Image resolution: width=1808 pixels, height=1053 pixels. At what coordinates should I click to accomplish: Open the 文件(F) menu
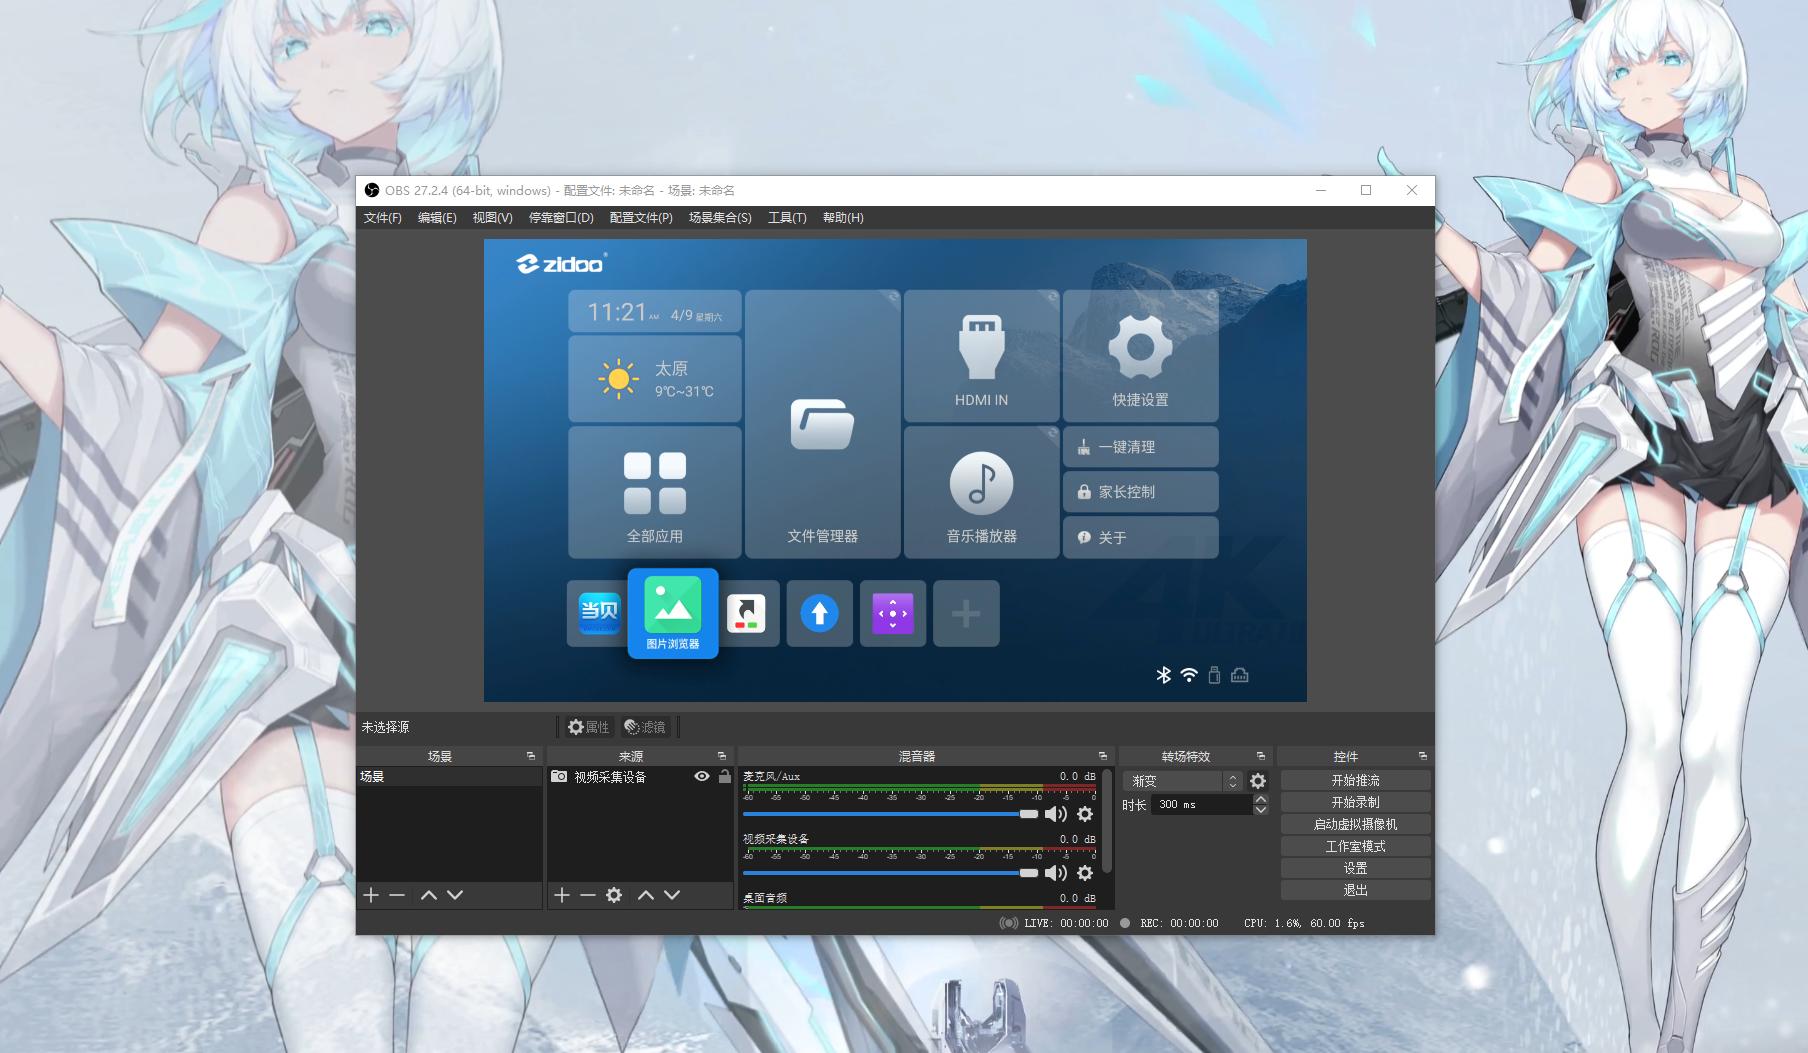[382, 218]
